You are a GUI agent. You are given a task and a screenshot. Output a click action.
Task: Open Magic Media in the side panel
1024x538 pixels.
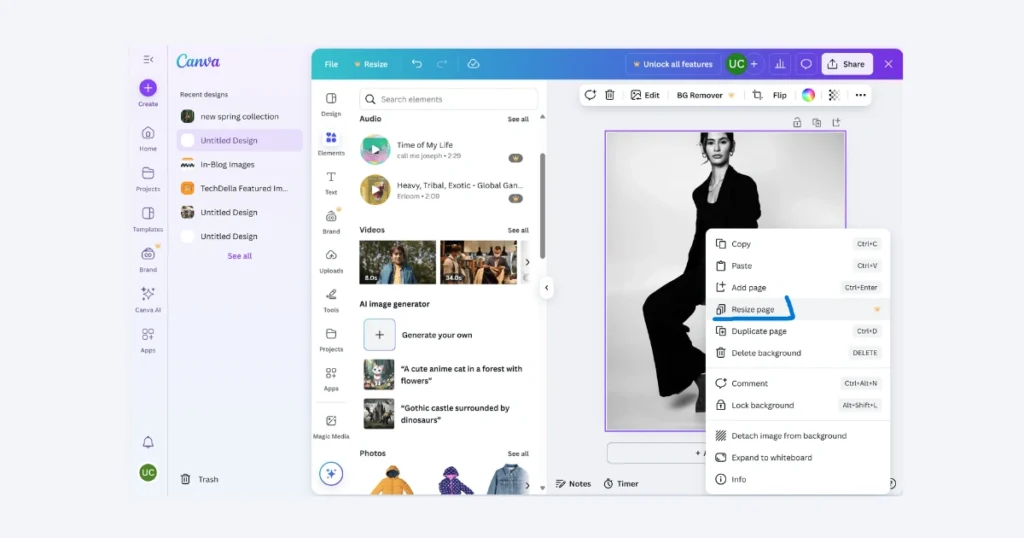331,426
